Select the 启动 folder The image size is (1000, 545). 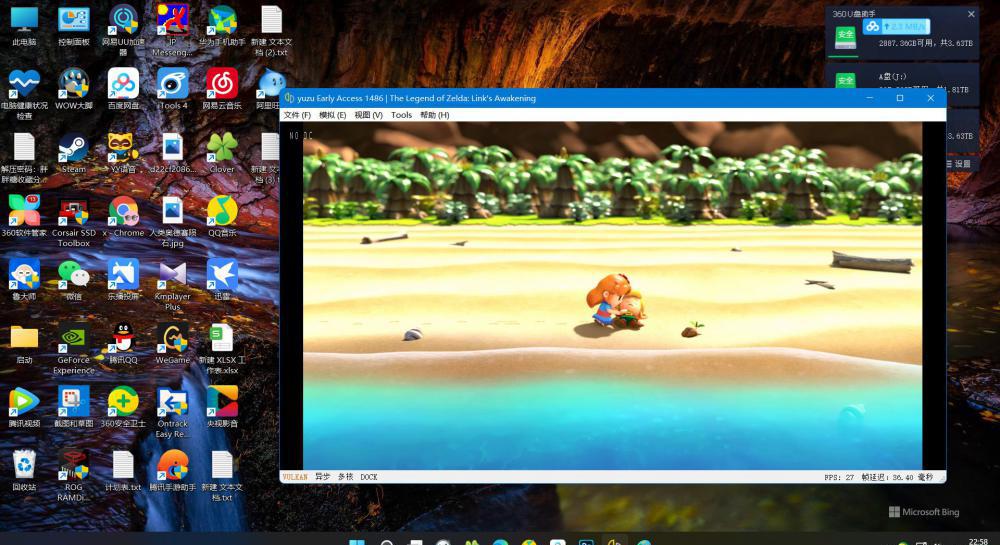(24, 344)
